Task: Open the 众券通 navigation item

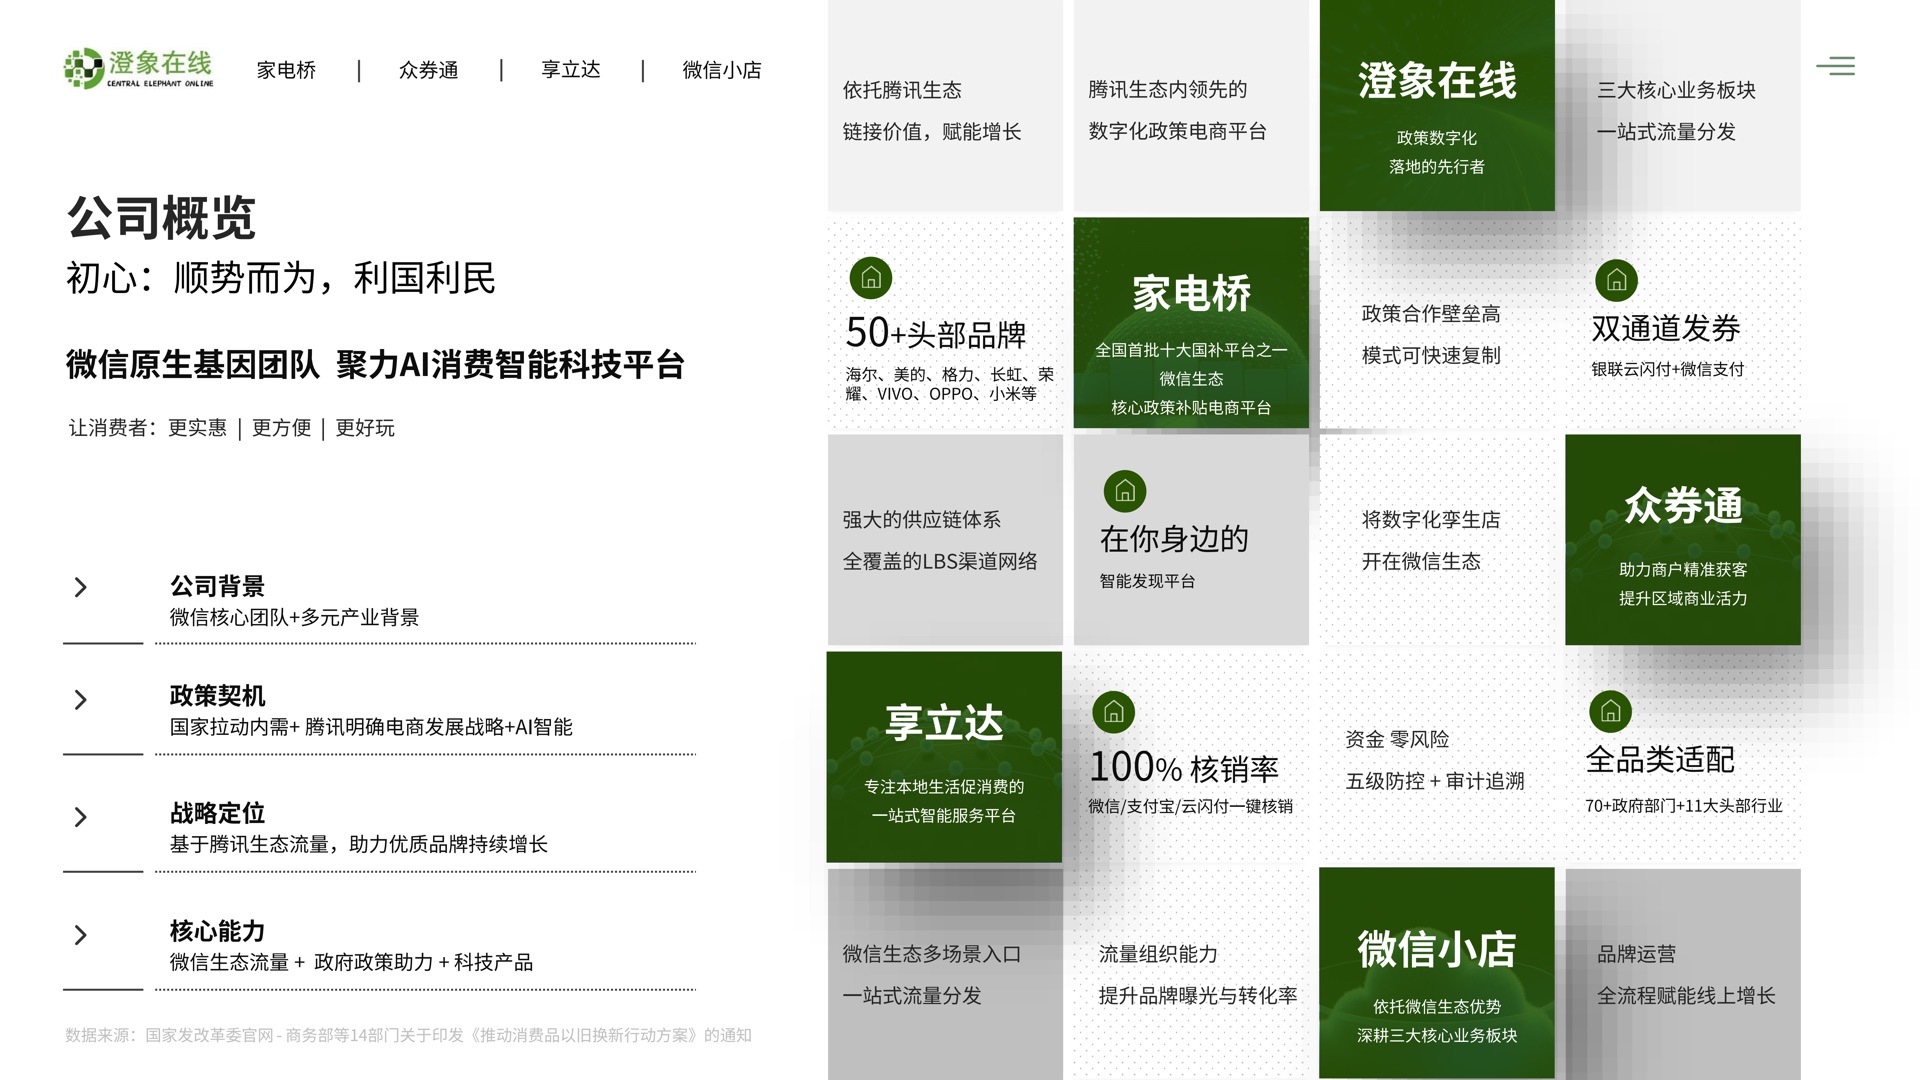Action: click(428, 70)
